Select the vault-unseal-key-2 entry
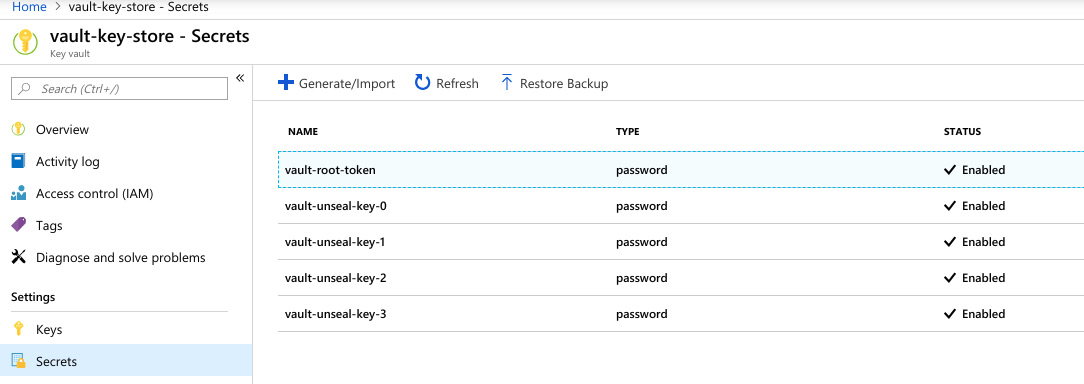Viewport: 1084px width, 384px height. pyautogui.click(x=681, y=277)
